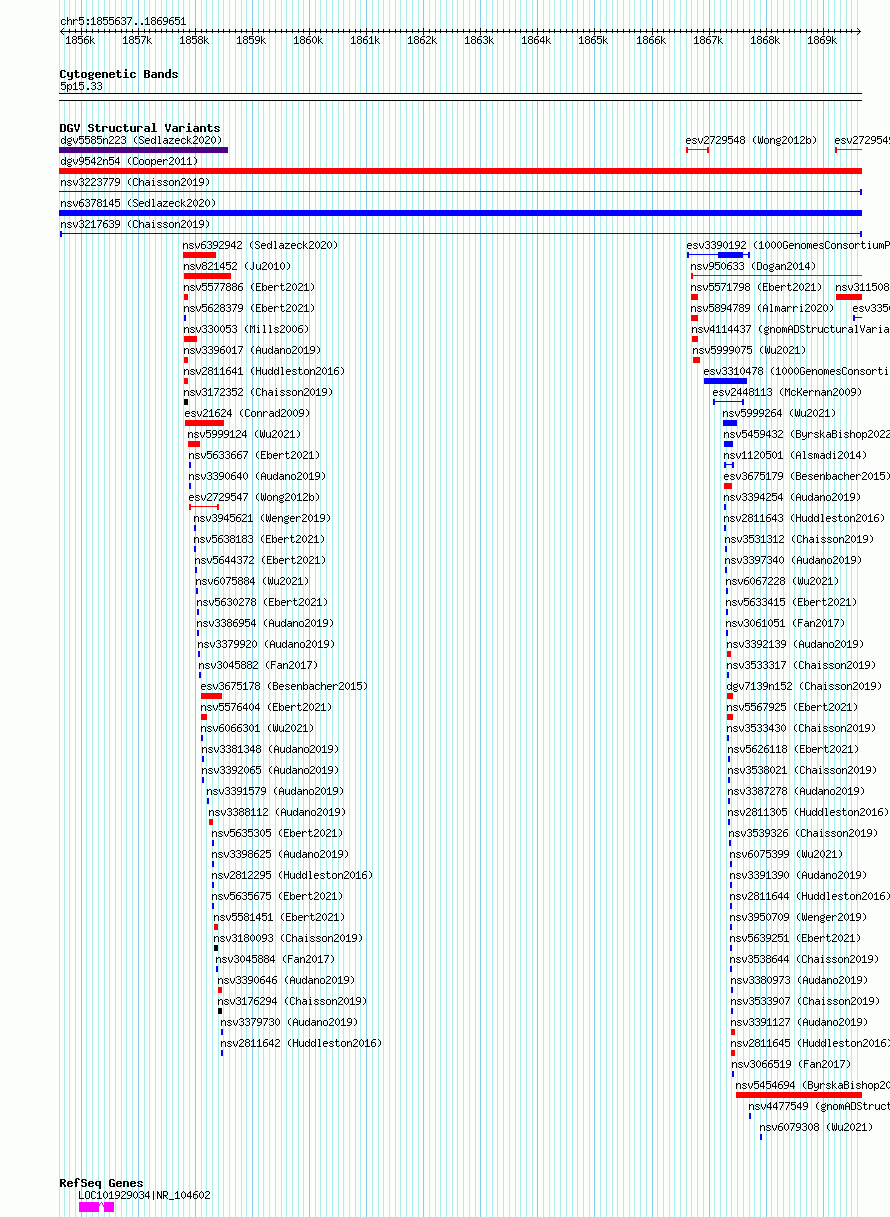The width and height of the screenshot is (890, 1217).
Task: Select the esv3675178 (Besenbacher2015) label
Action: coord(284,686)
